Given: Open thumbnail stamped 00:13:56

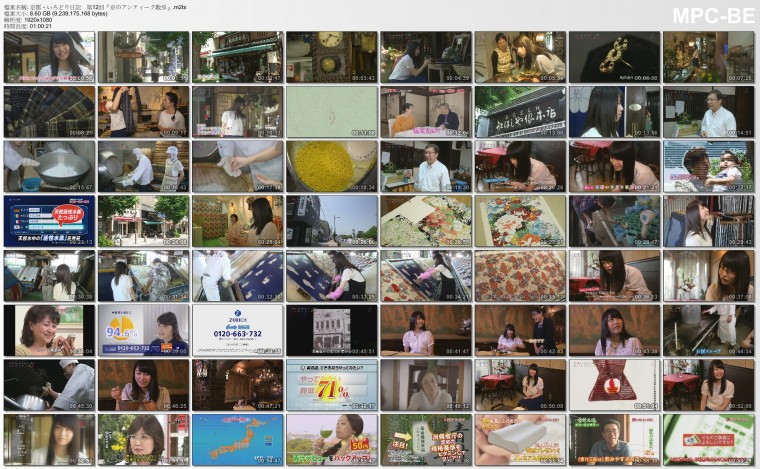Looking at the screenshot, I should [614, 112].
